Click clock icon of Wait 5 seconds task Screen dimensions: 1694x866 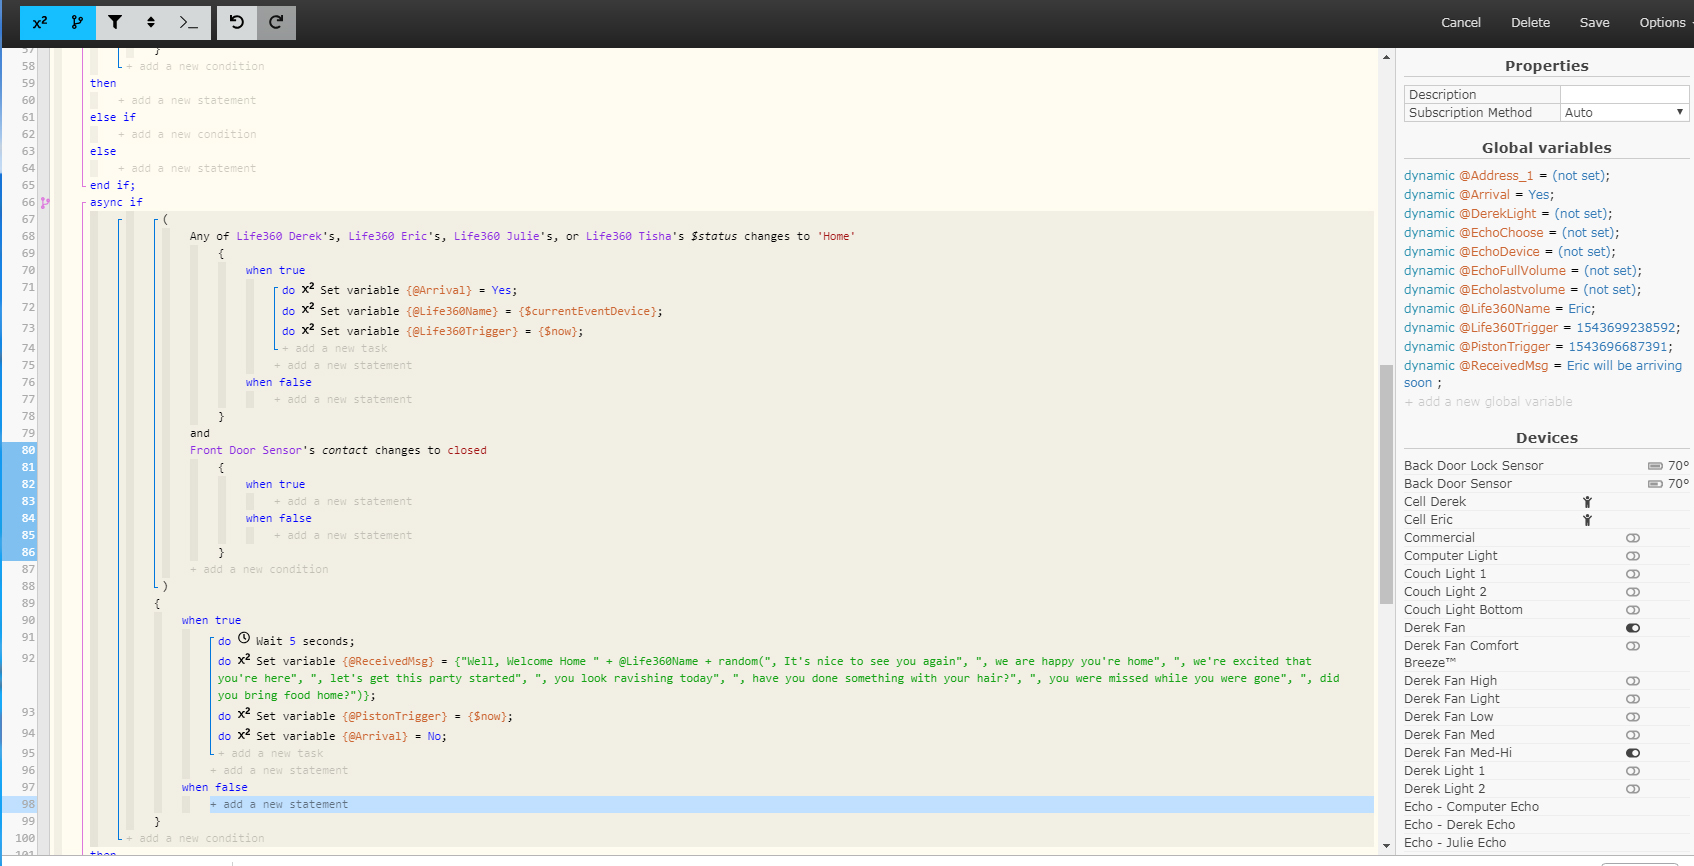point(244,638)
